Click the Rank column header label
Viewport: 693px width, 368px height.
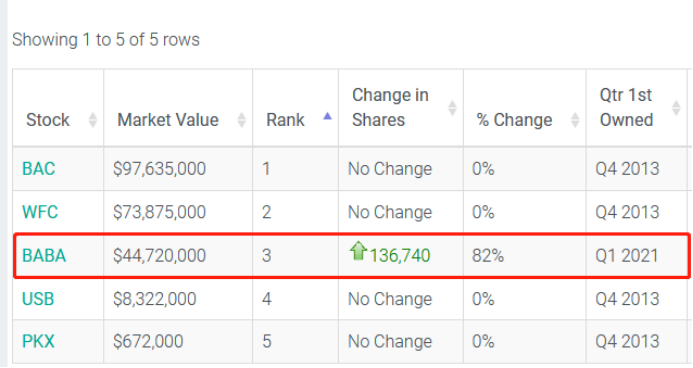[x=286, y=120]
